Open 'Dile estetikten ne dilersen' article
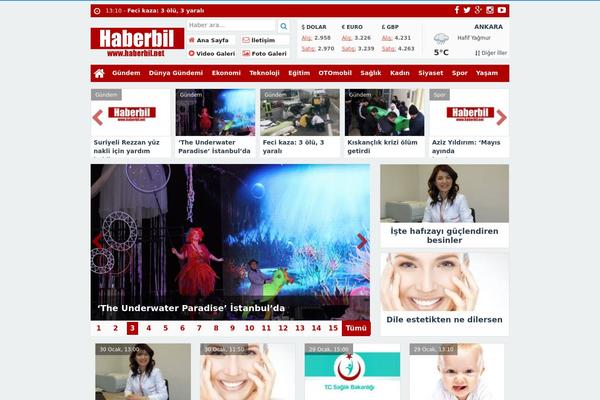The image size is (600, 400). click(x=445, y=294)
